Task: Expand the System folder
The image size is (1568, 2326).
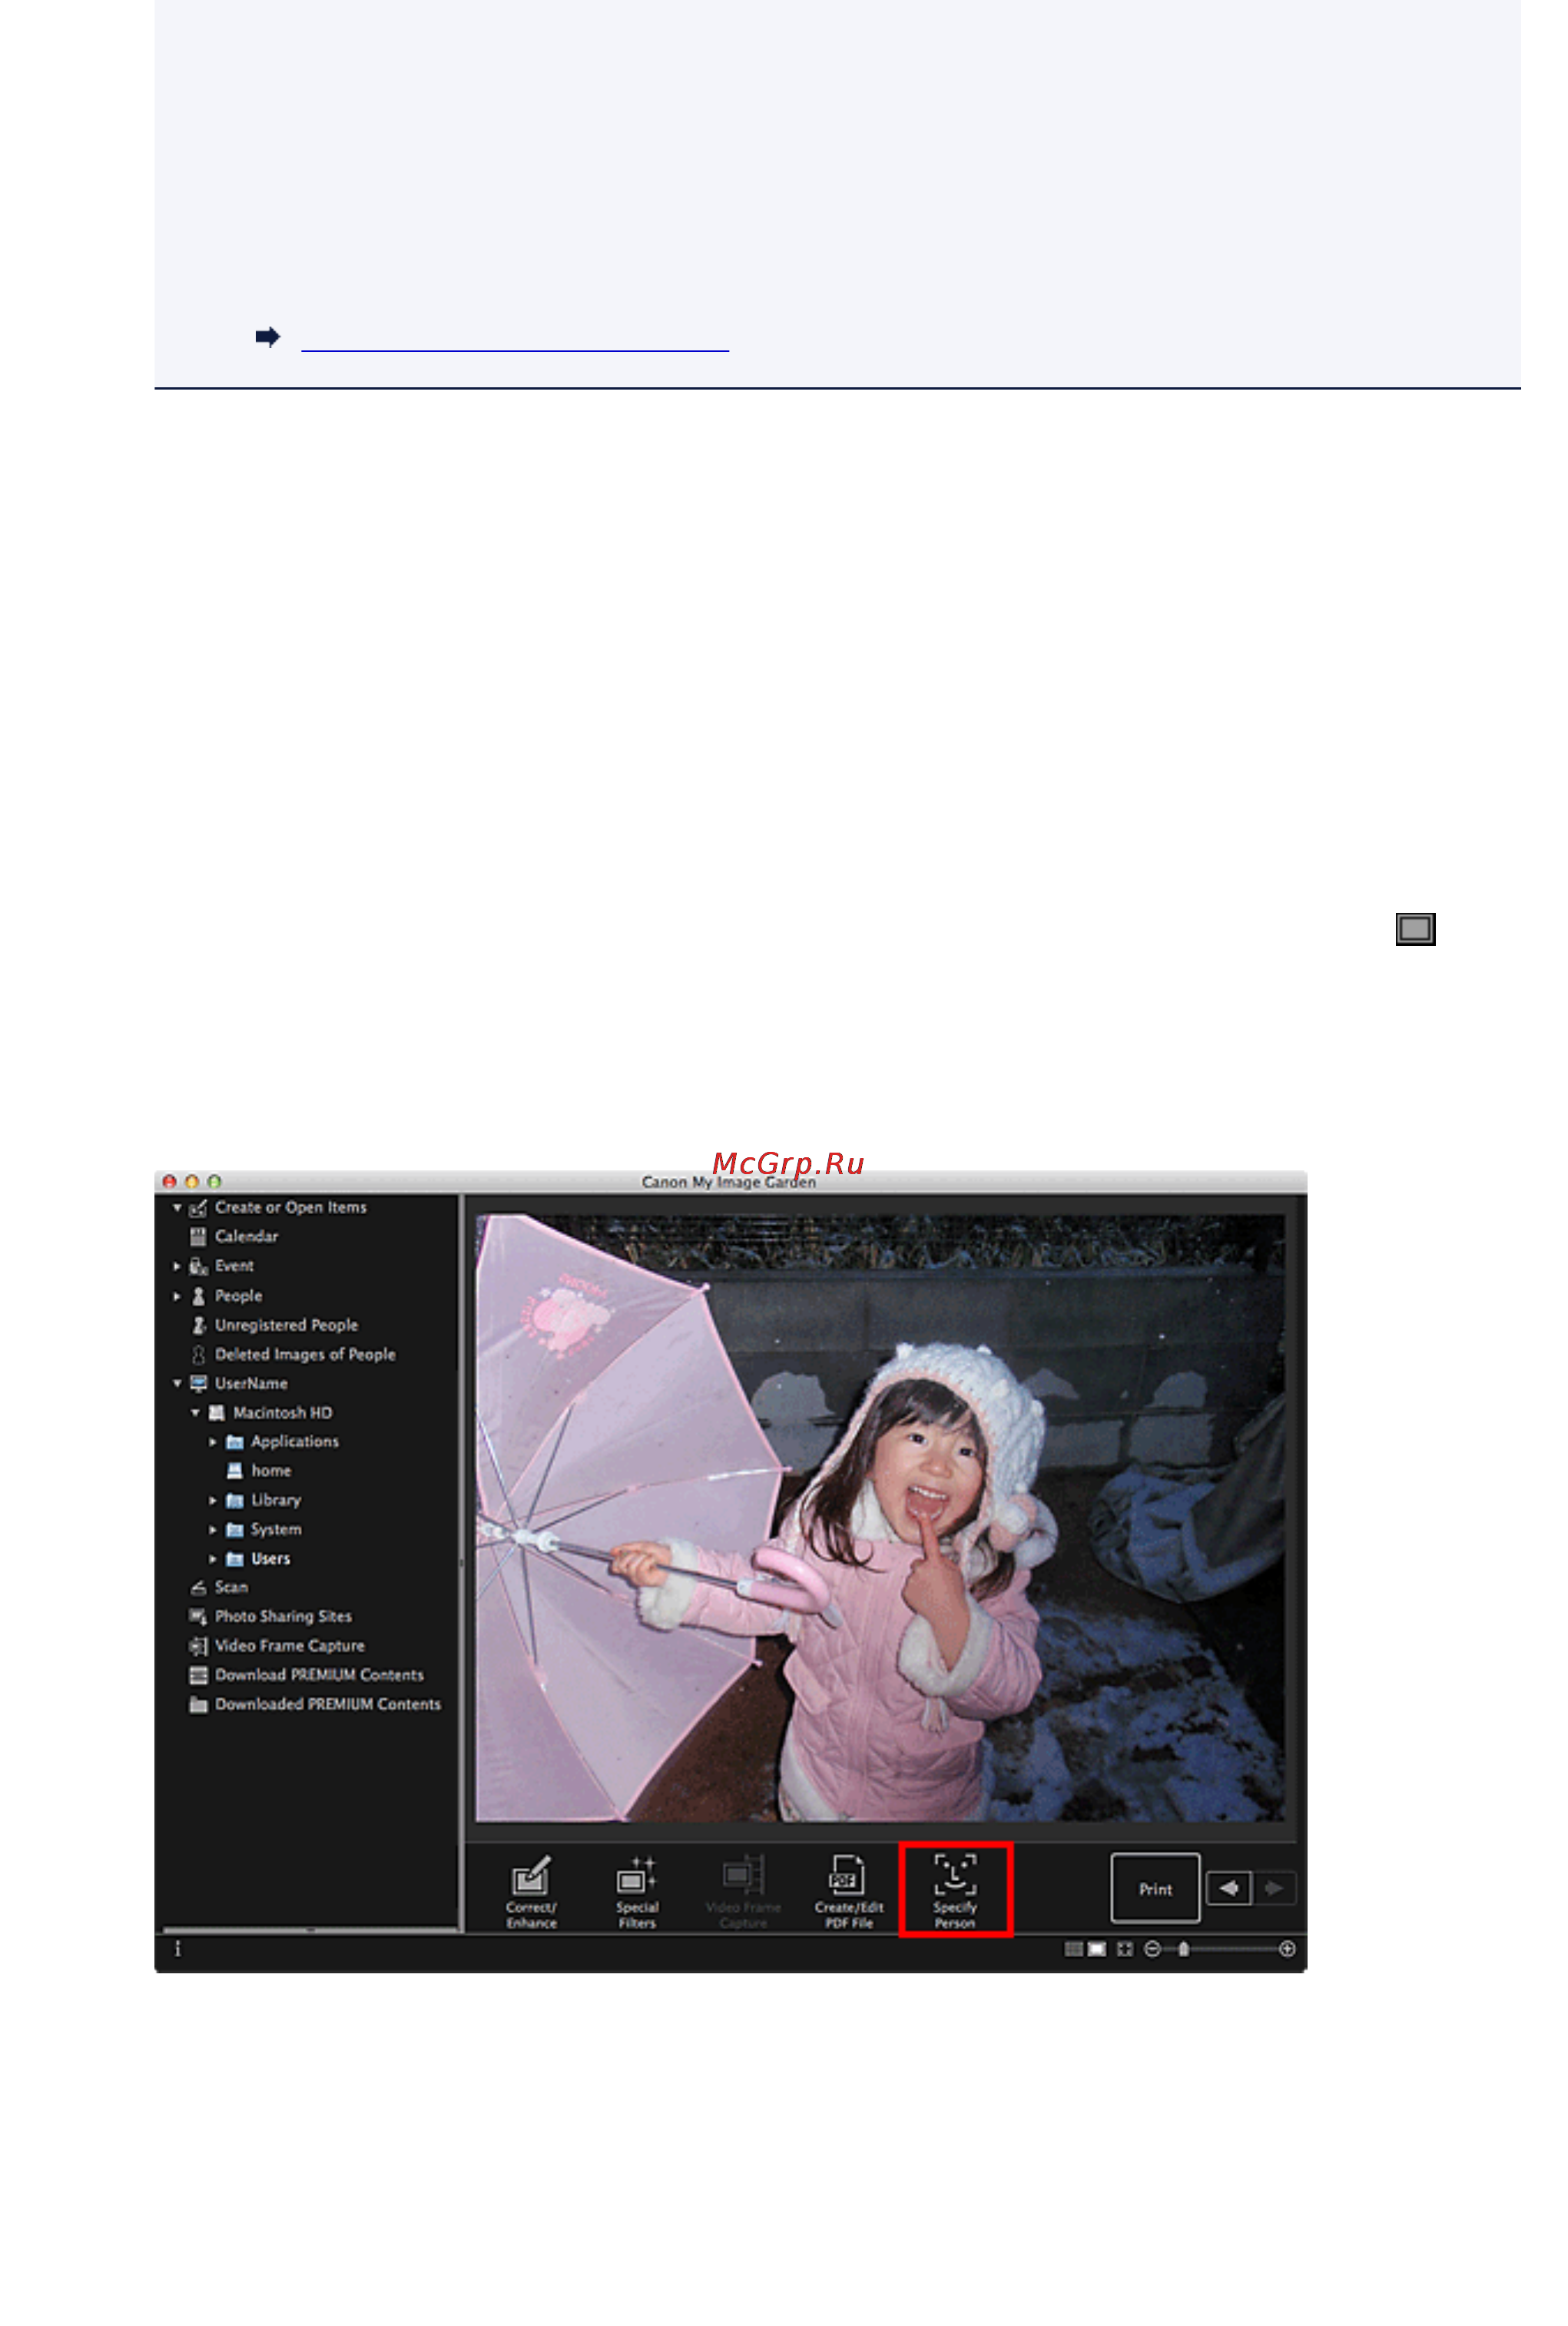Action: [x=213, y=1529]
